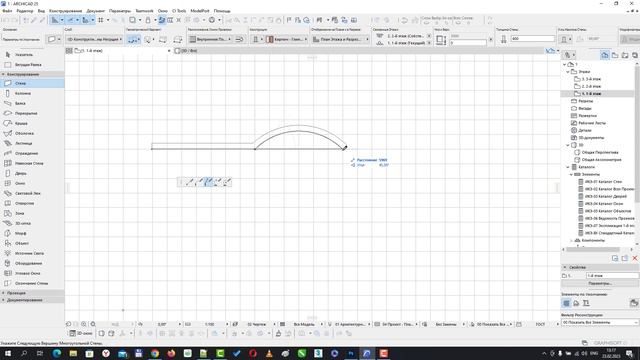Collapse the Этажи folder in Navigator

568,71
